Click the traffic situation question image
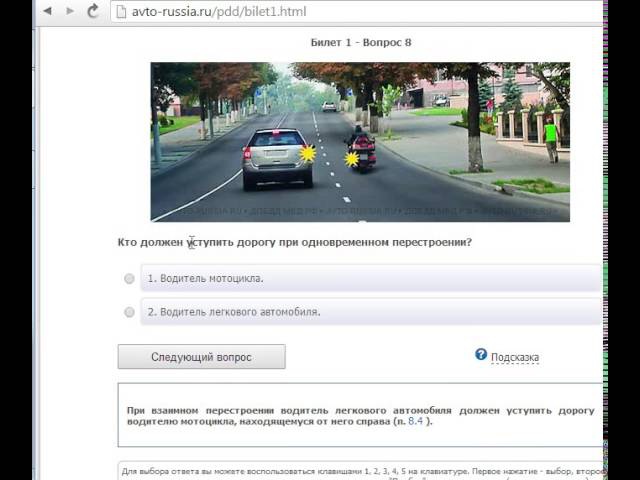The width and height of the screenshot is (640, 480). click(360, 141)
